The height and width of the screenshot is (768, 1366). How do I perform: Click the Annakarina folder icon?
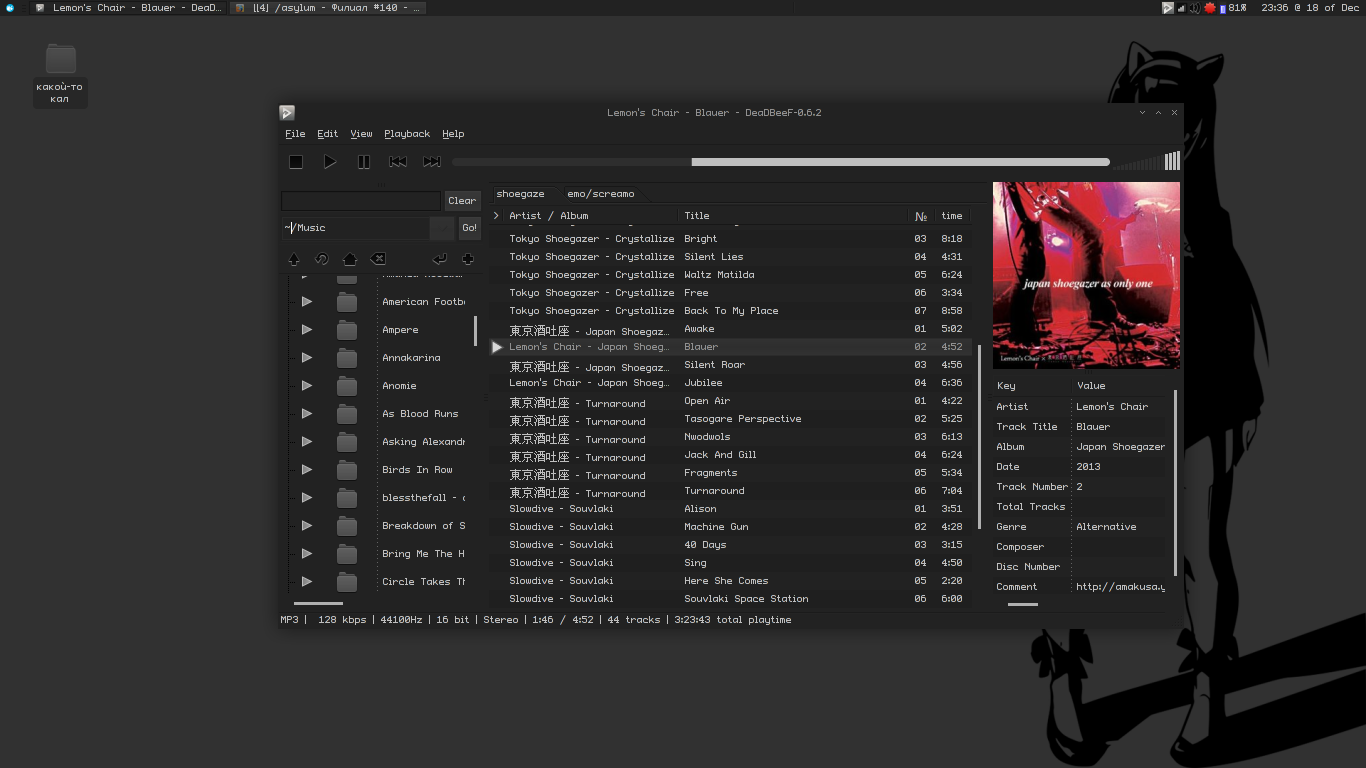[347, 358]
